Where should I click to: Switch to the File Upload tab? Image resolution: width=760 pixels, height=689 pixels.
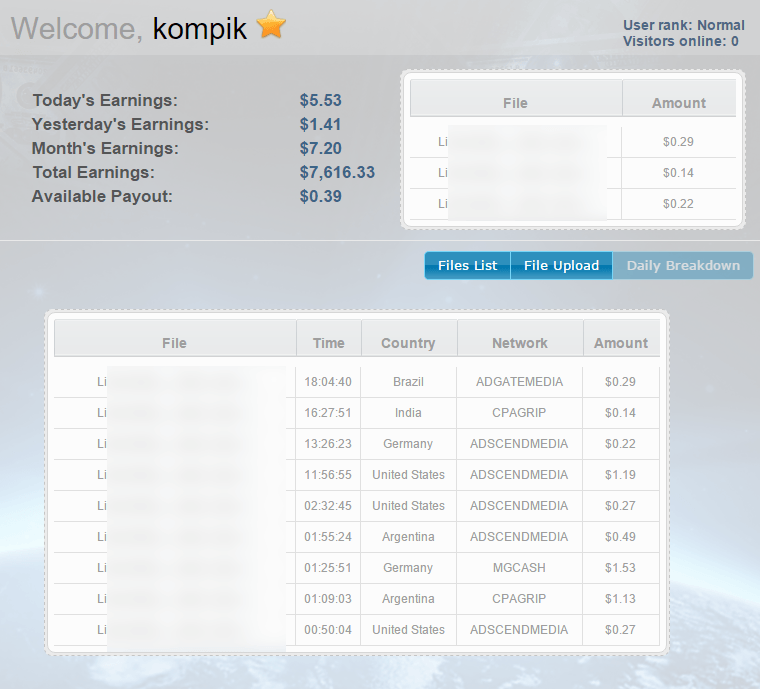[561, 265]
